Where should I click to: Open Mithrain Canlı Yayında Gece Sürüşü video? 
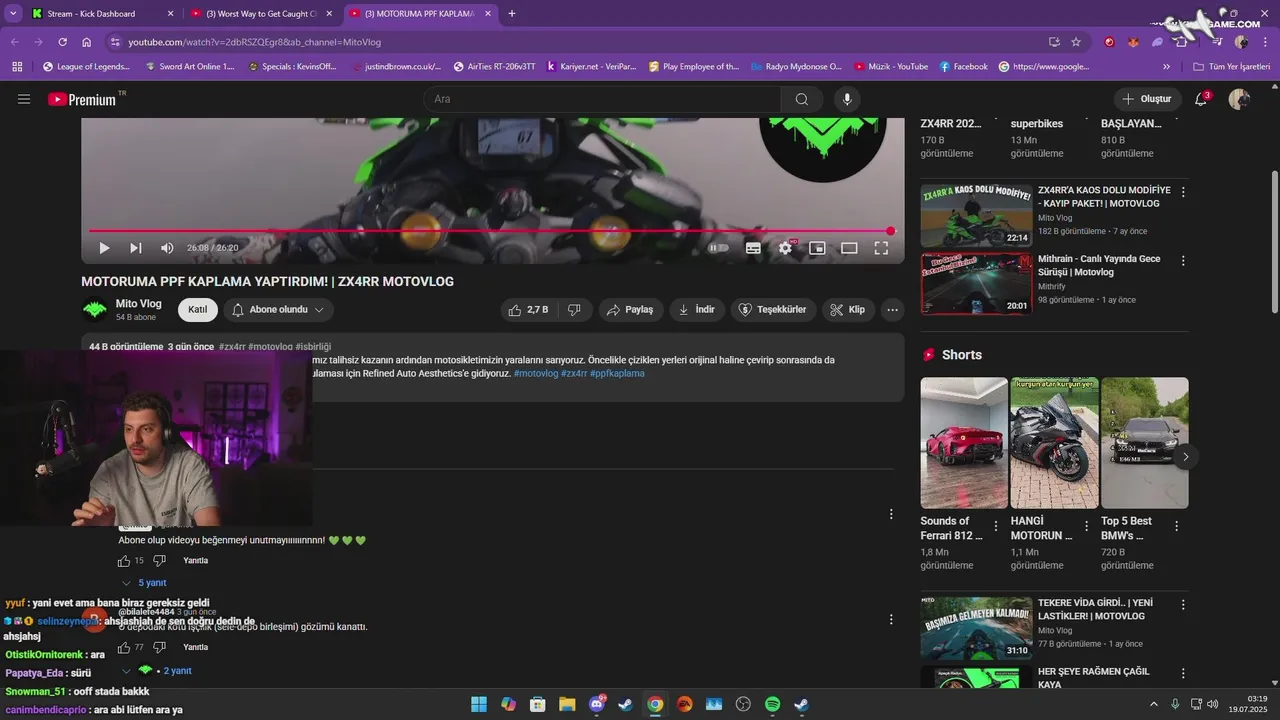coord(976,283)
